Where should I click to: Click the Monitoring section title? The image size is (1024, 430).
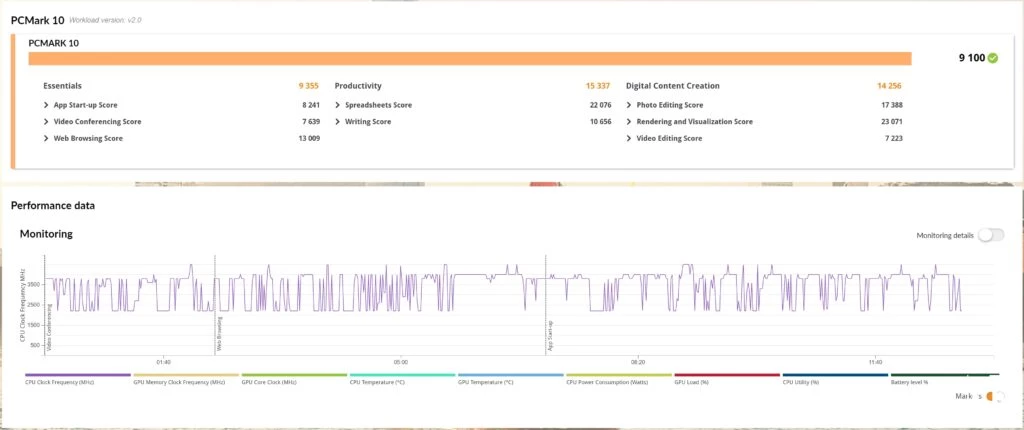46,234
